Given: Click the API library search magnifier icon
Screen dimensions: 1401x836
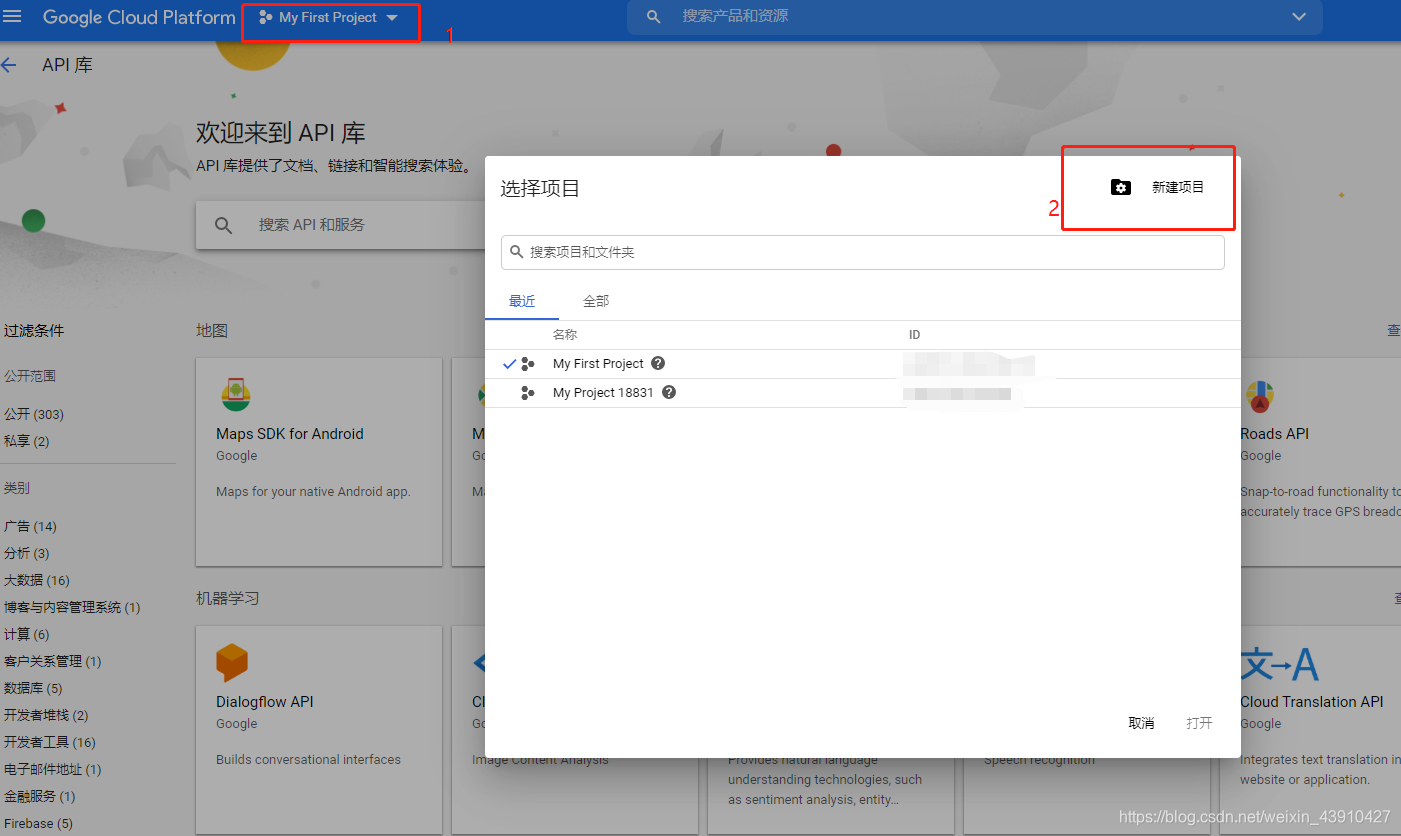Looking at the screenshot, I should (224, 225).
